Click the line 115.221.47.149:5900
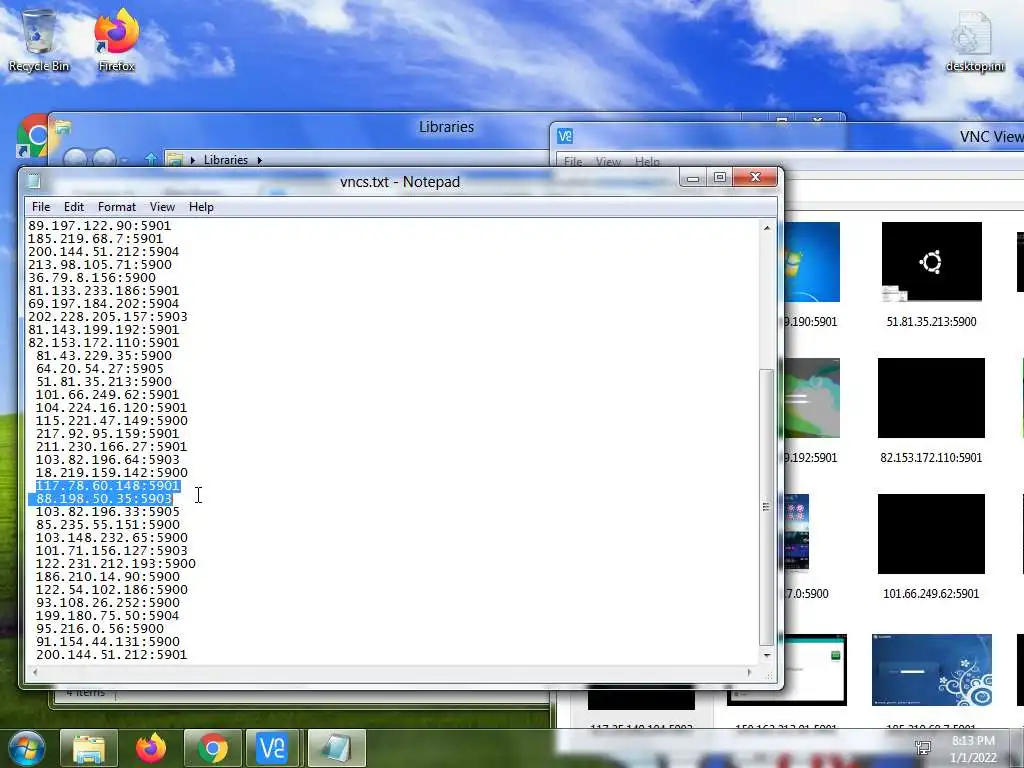The height and width of the screenshot is (768, 1024). pyautogui.click(x=112, y=421)
